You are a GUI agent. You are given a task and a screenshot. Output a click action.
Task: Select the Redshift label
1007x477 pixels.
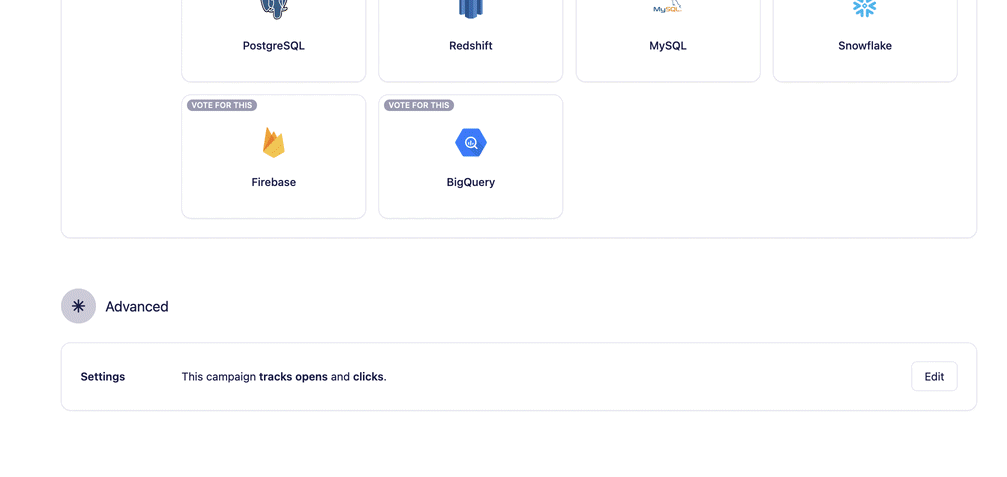[x=471, y=46]
